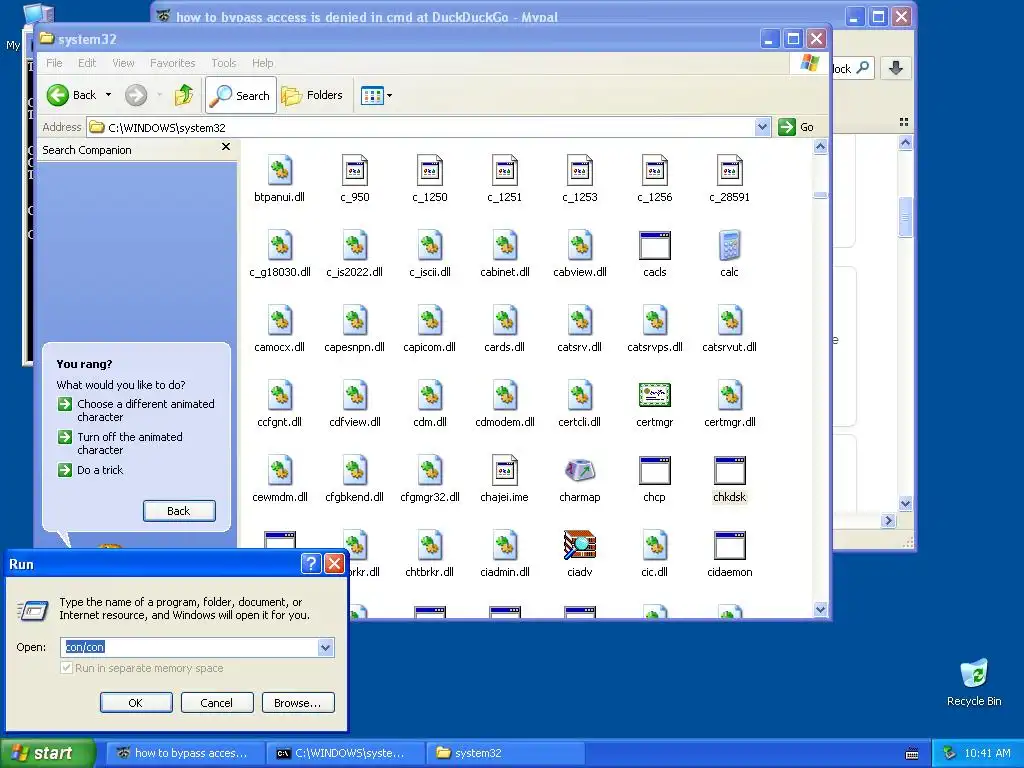Select the cdmodem.dll file icon
The width and height of the screenshot is (1024, 768).
tap(505, 396)
